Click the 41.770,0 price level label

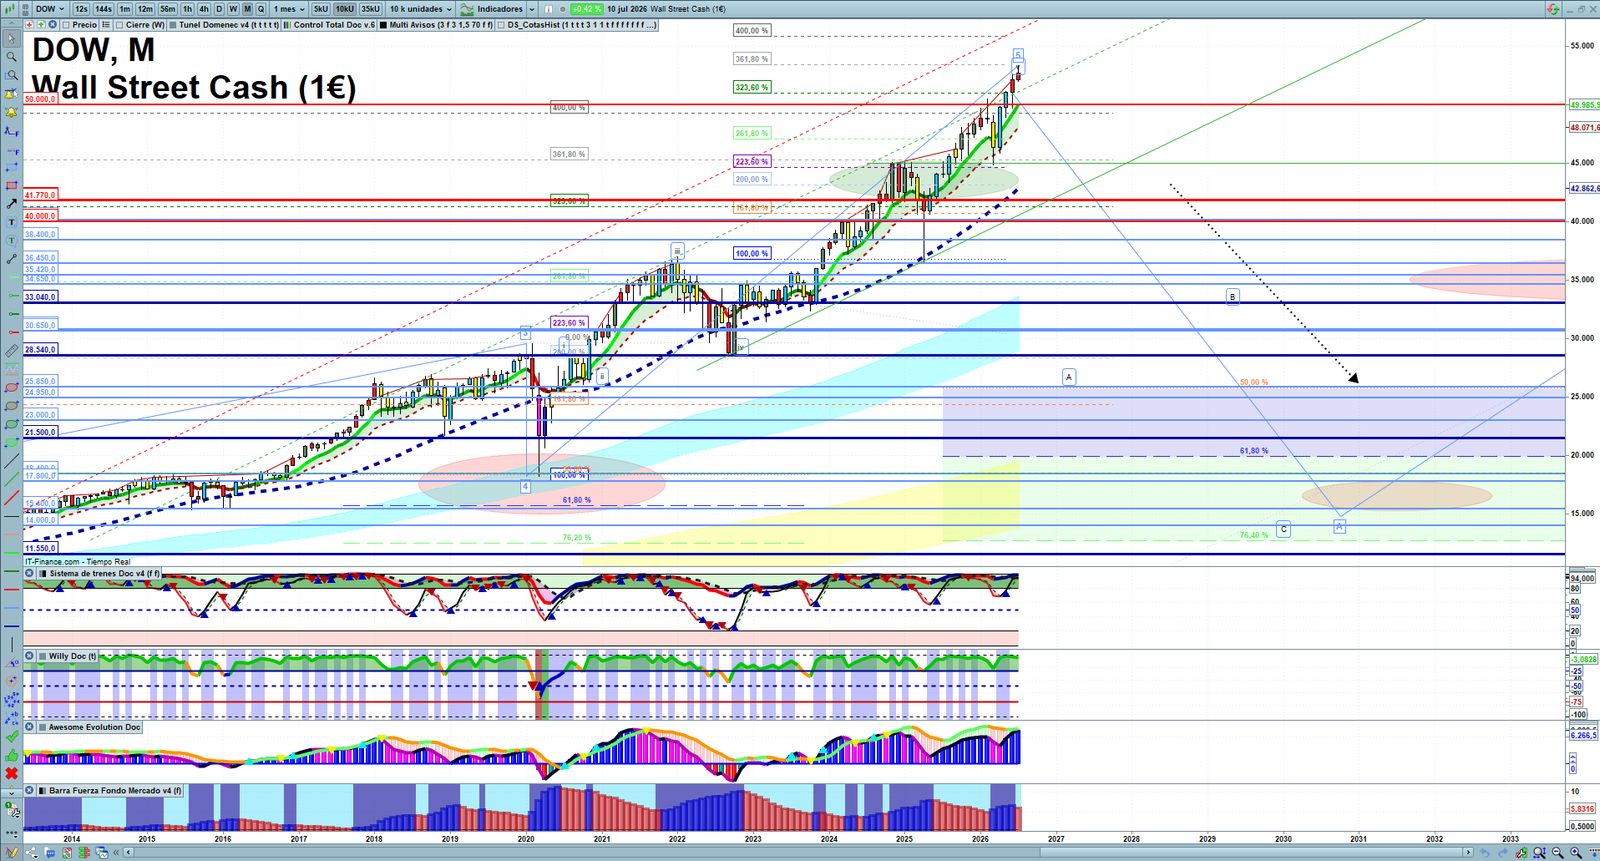40,195
